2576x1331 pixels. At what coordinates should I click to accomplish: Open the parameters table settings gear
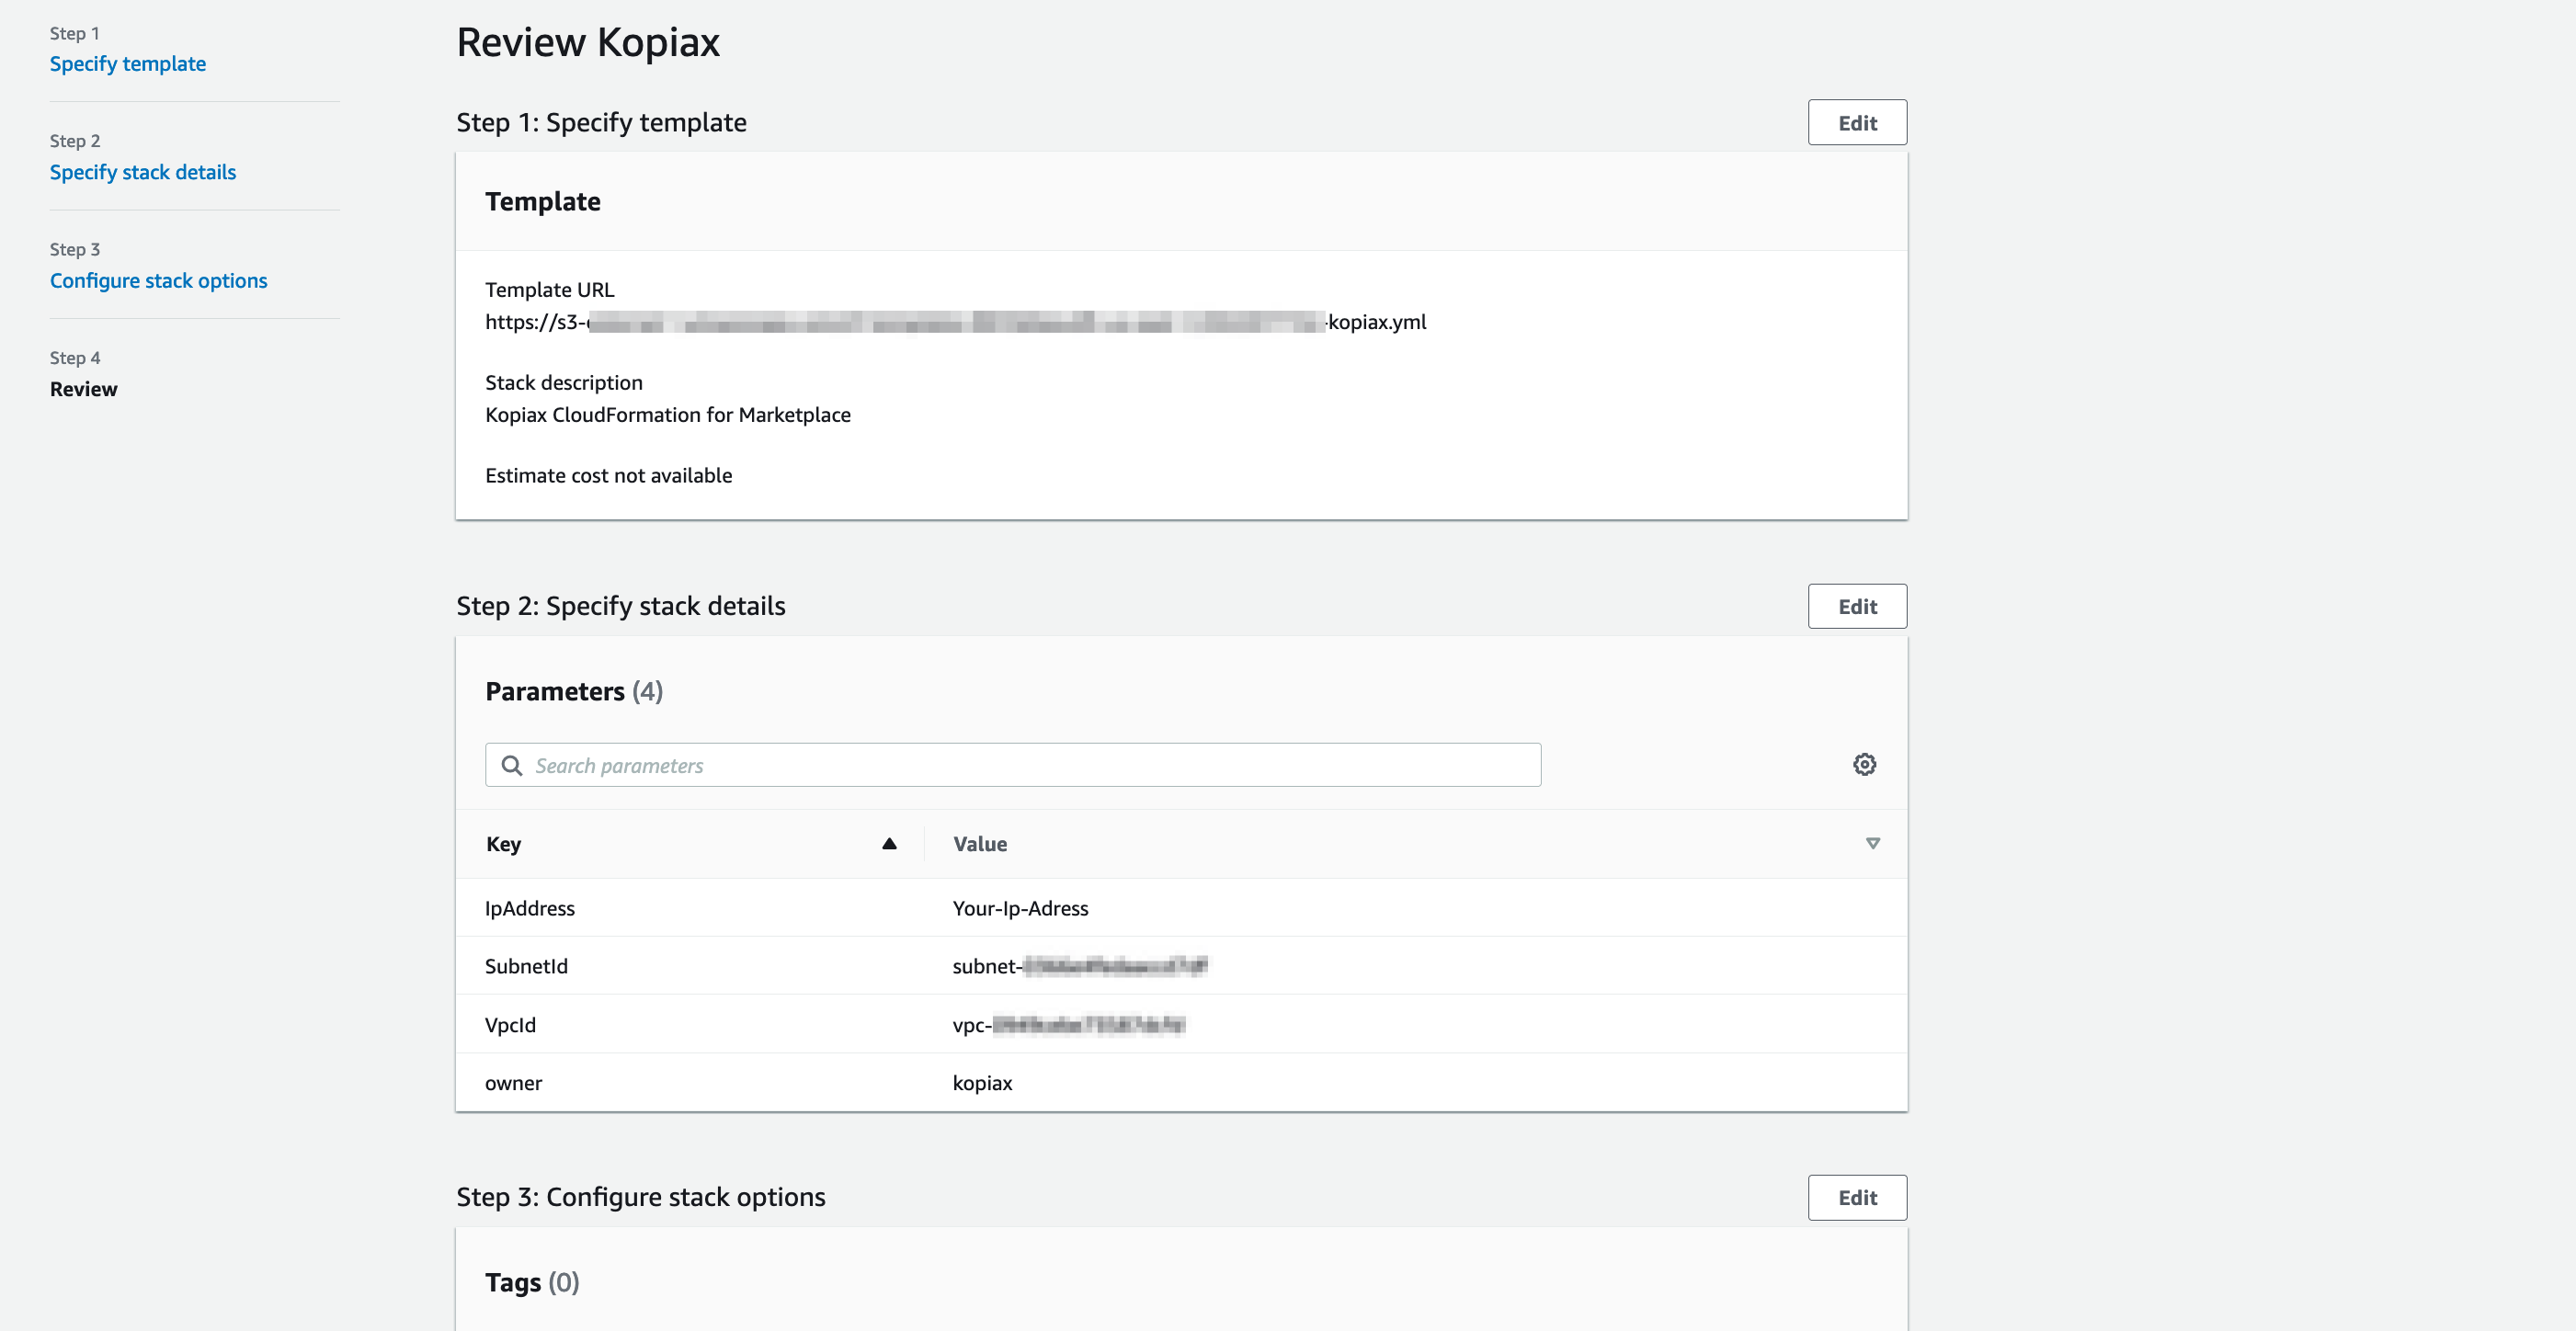pyautogui.click(x=1864, y=764)
